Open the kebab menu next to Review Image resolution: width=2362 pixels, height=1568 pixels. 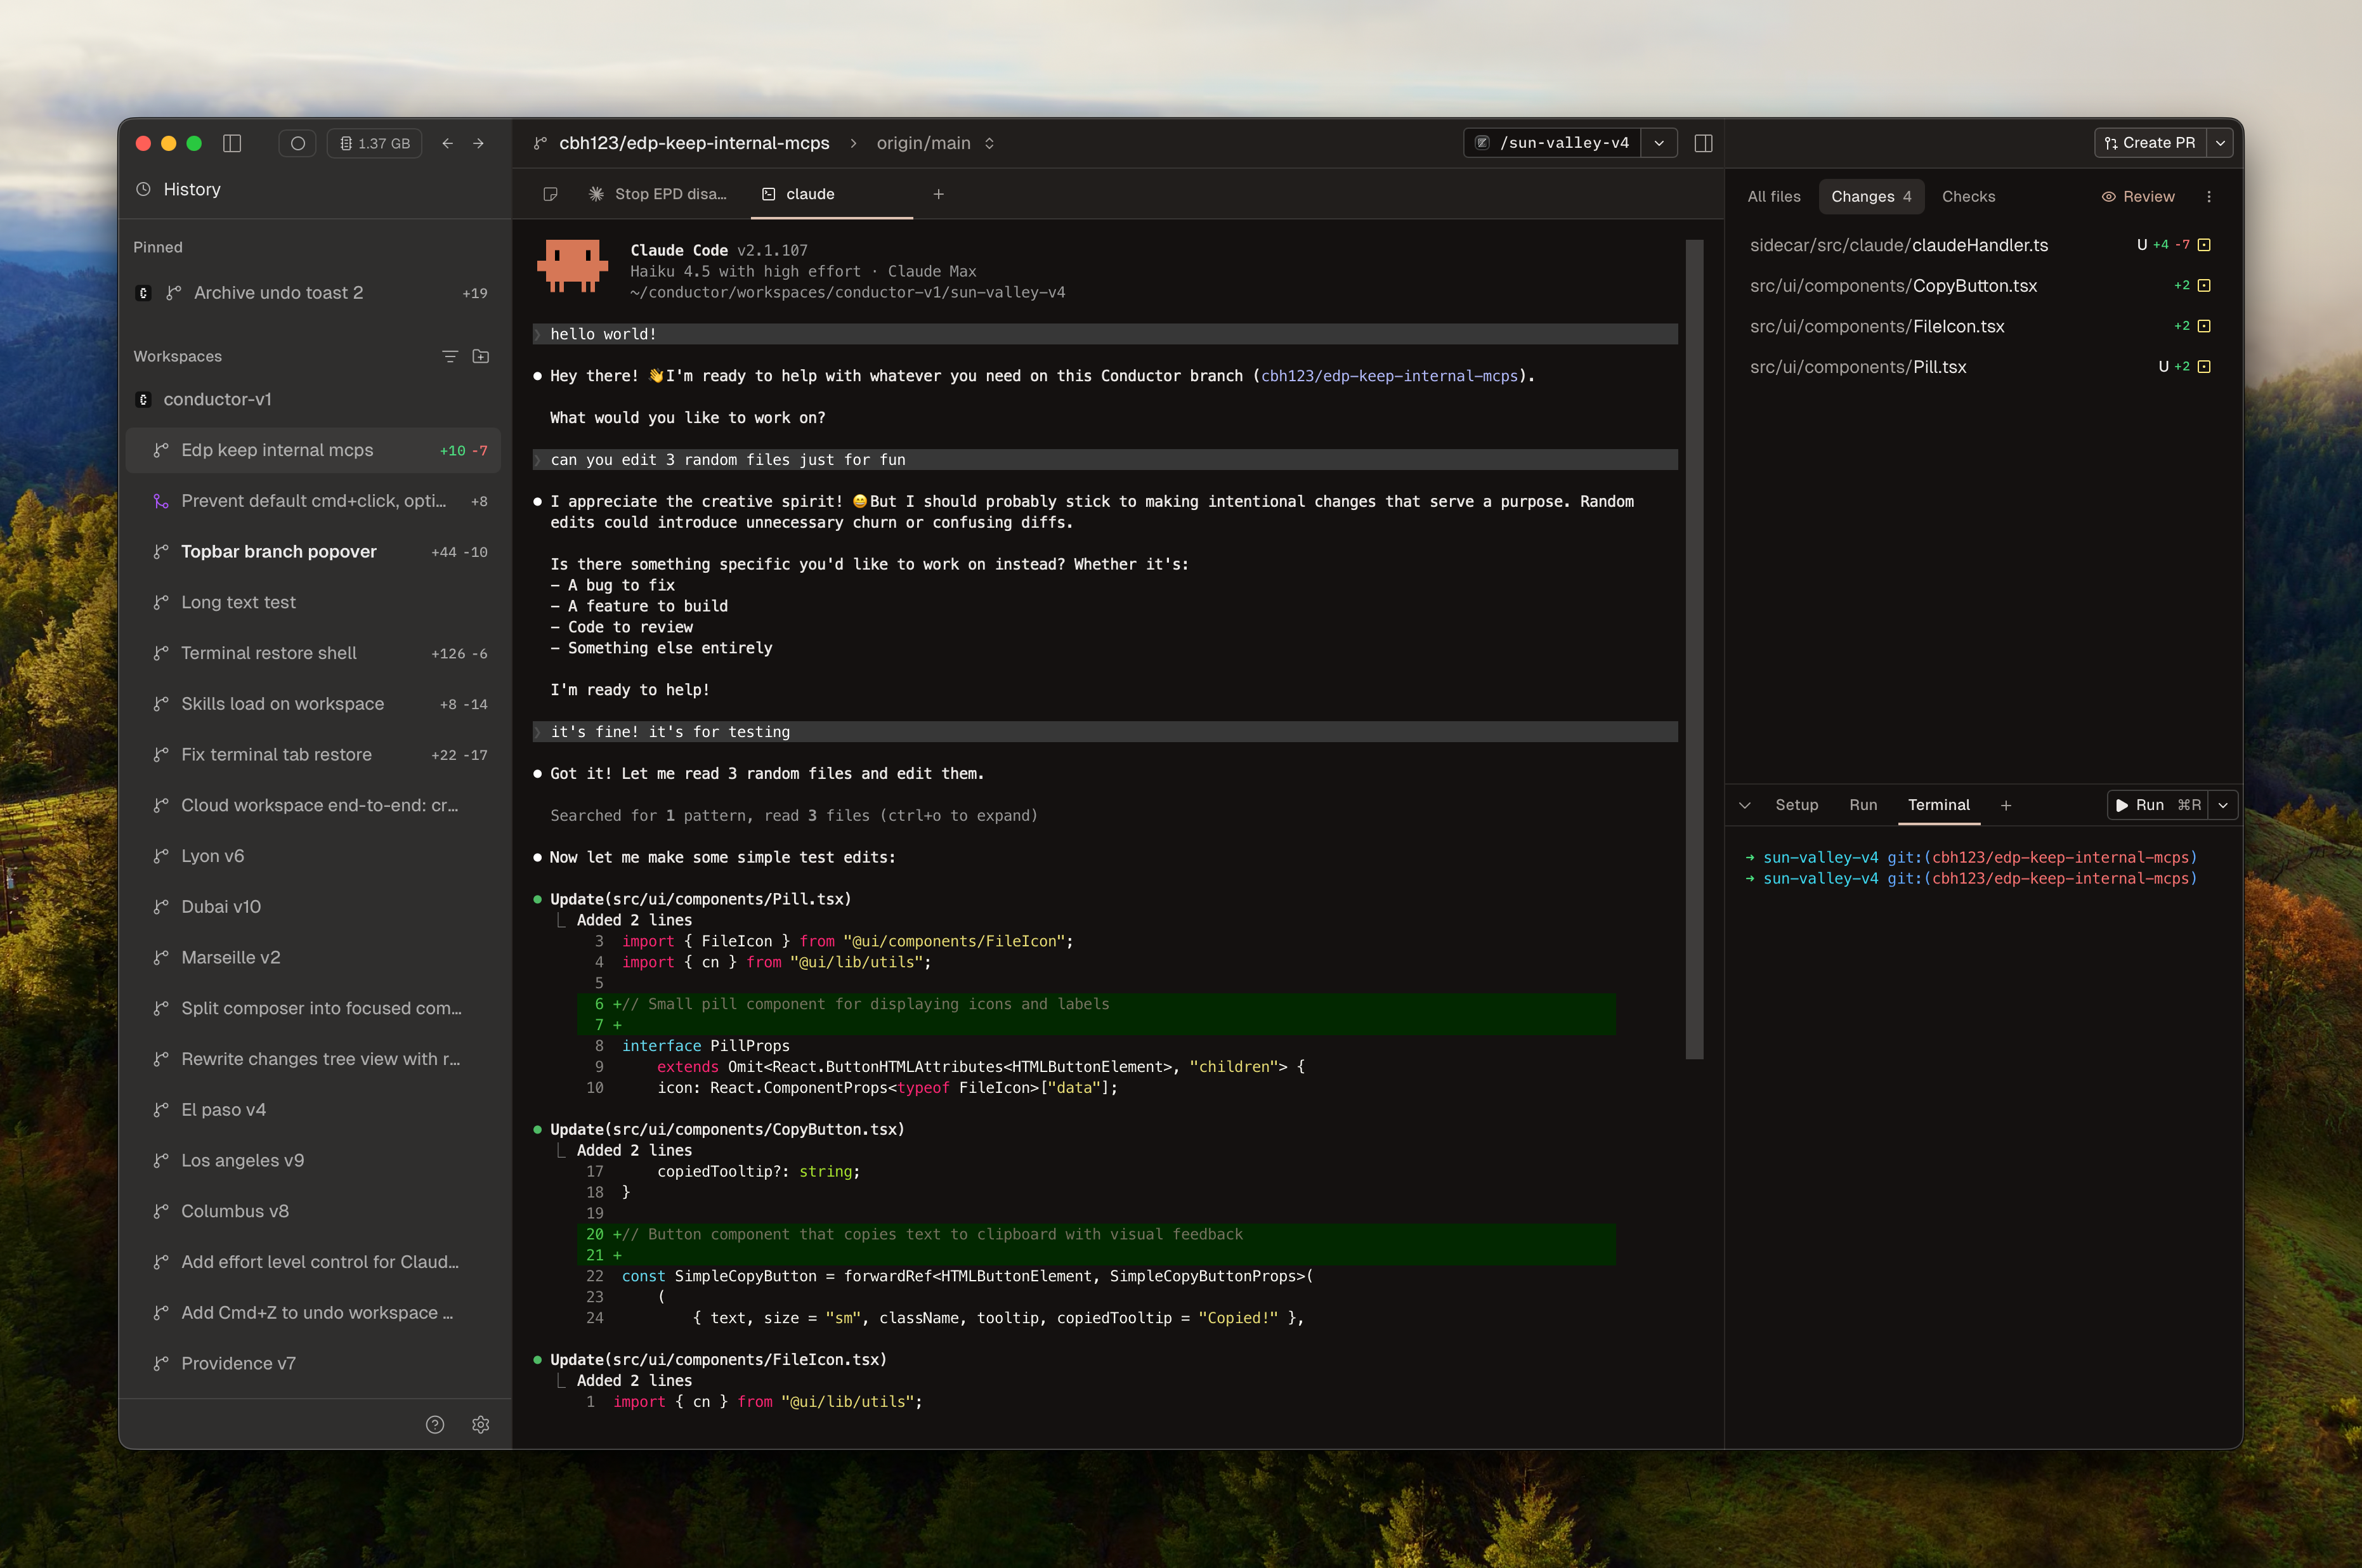pos(2210,196)
